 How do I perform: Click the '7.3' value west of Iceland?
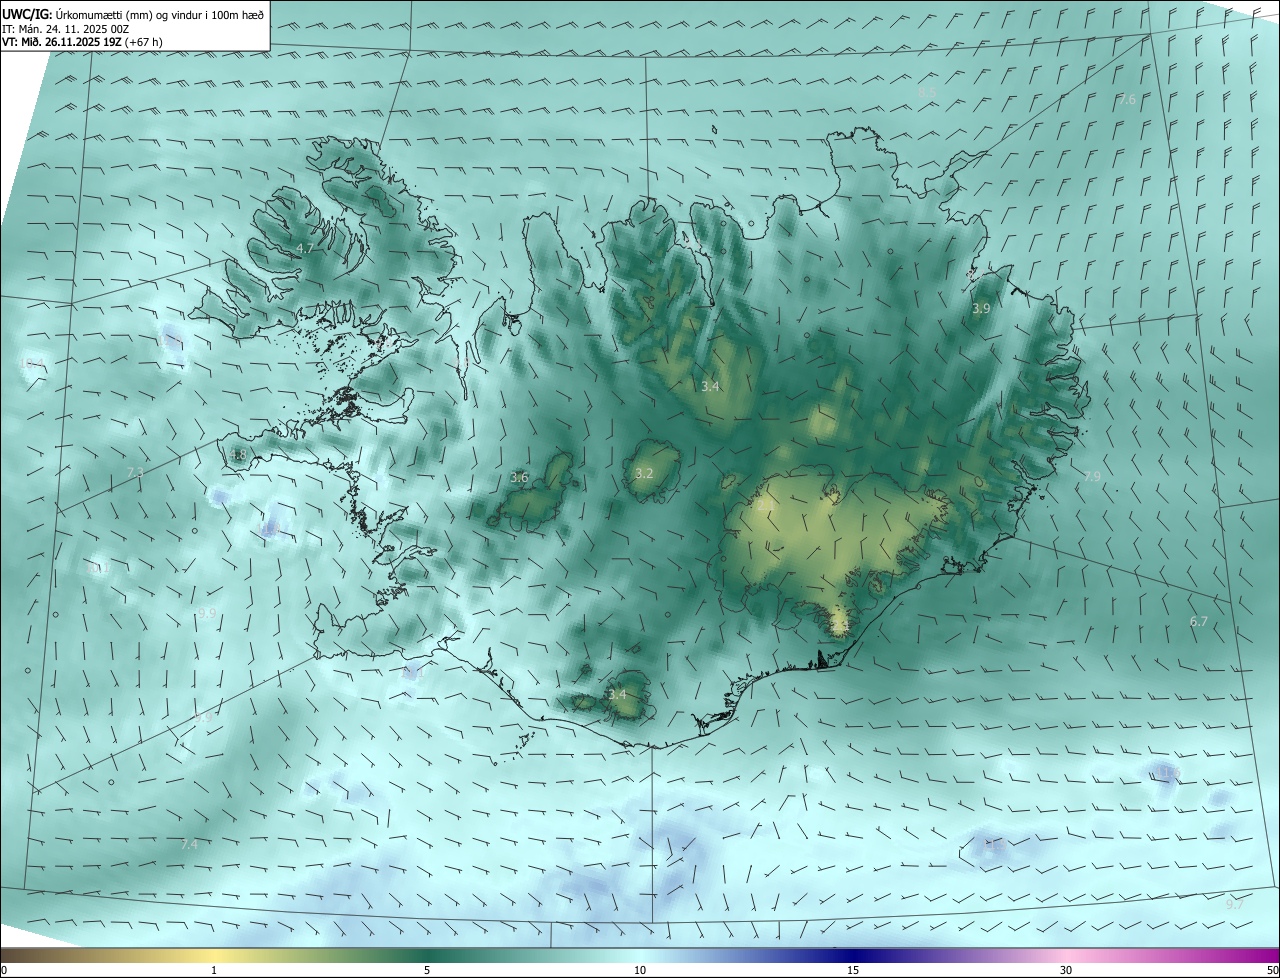coord(136,472)
